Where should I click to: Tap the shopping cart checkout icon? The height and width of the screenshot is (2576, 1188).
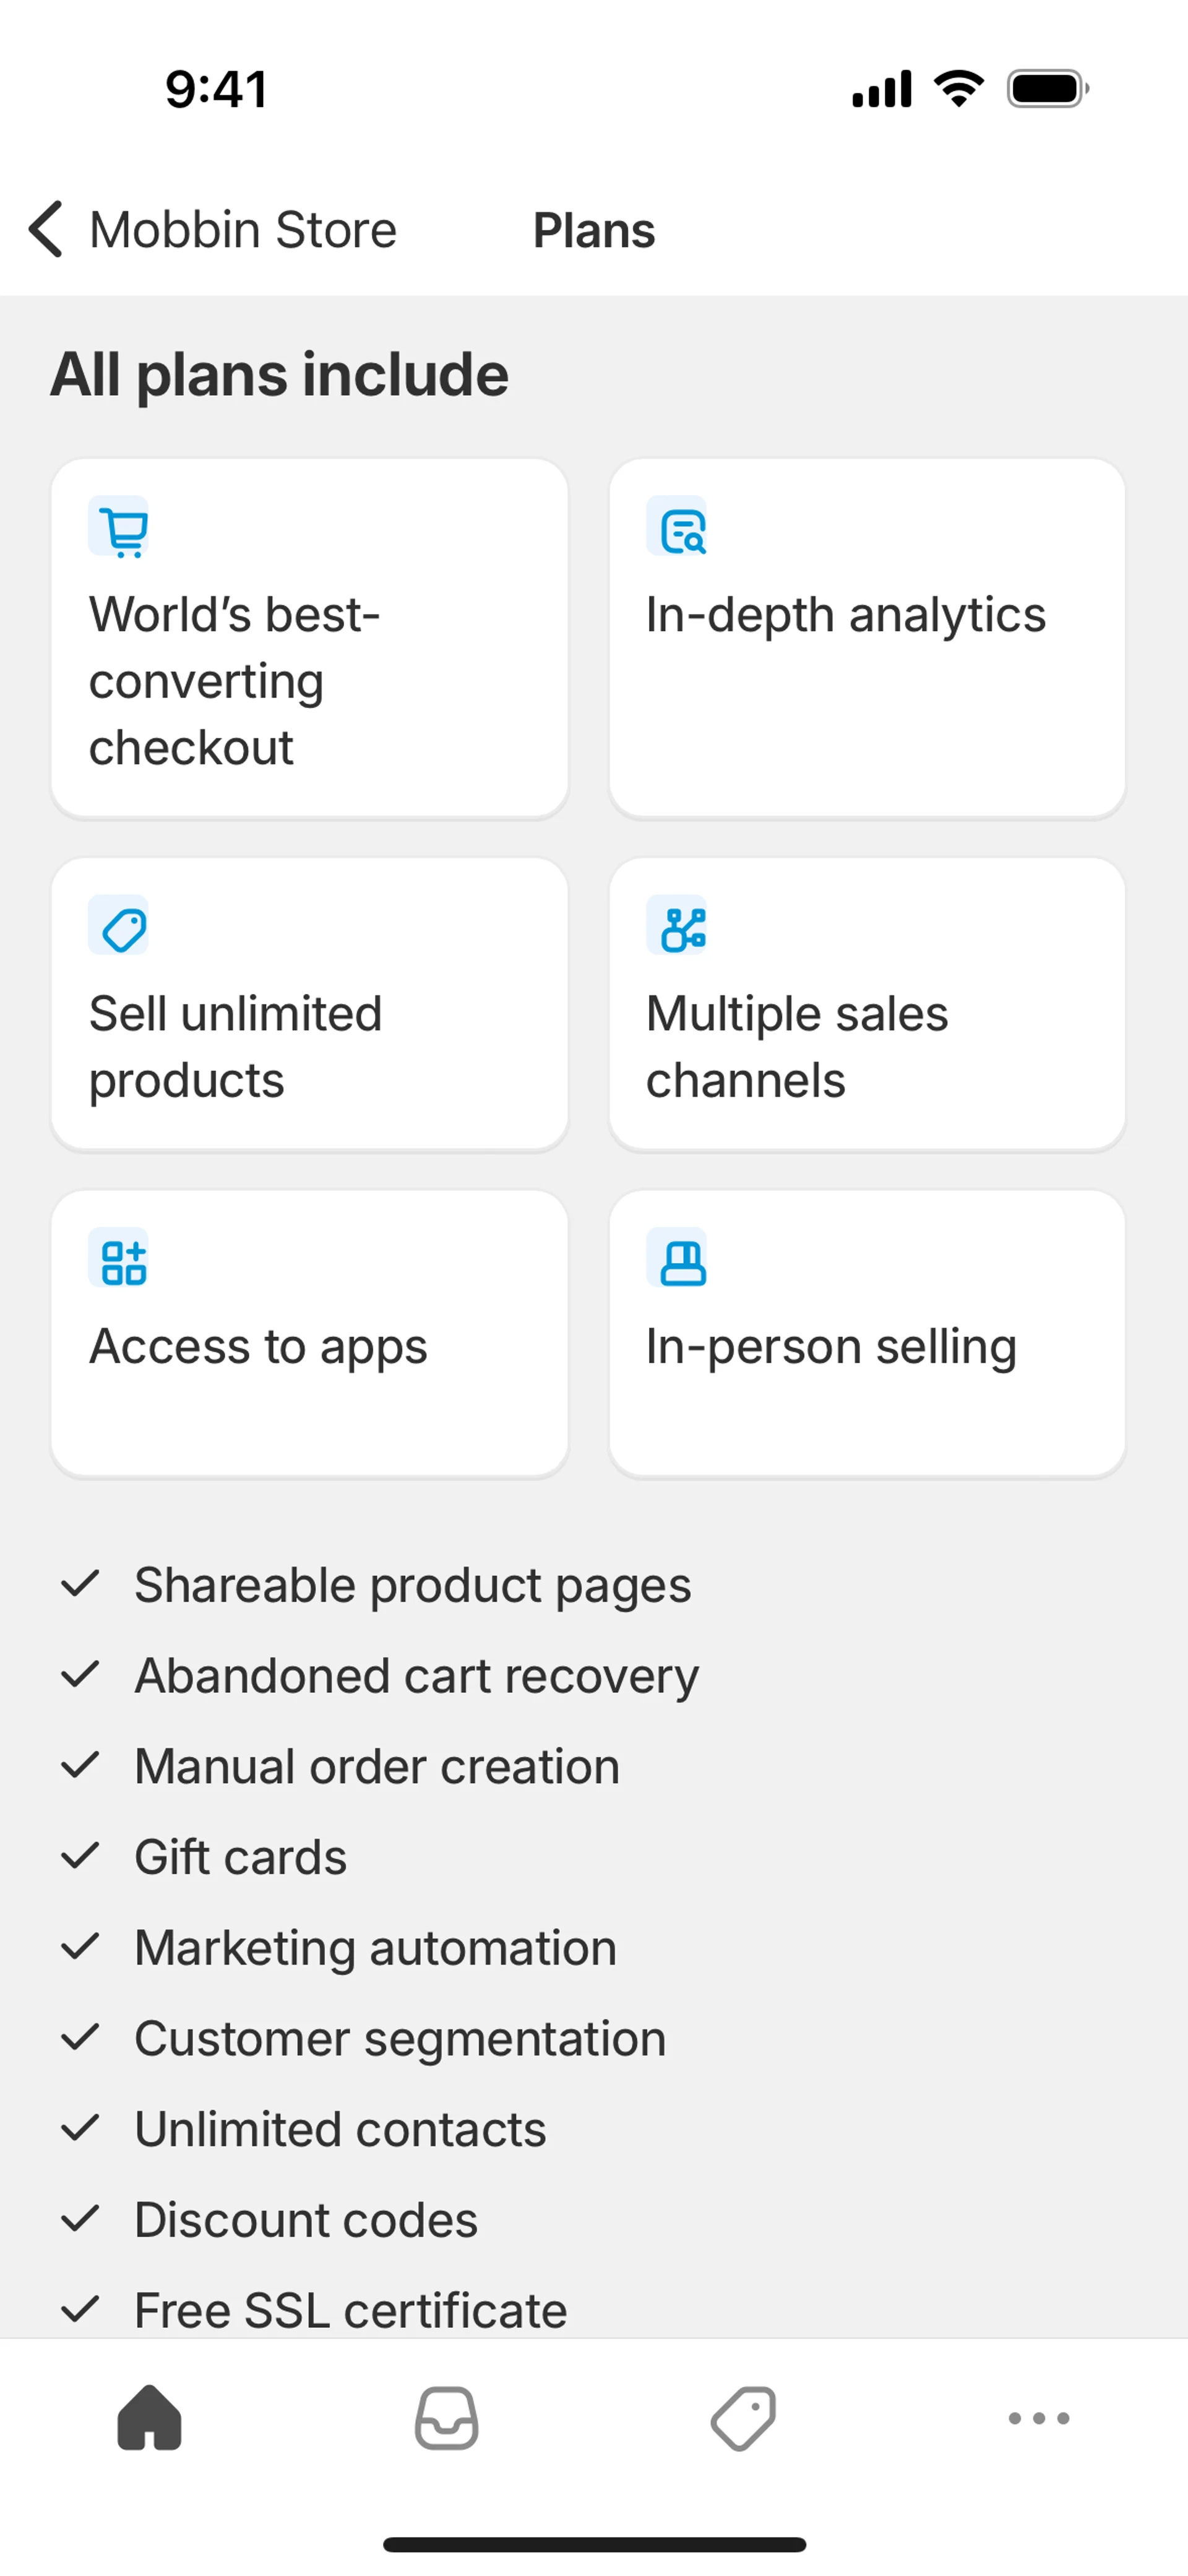click(119, 527)
